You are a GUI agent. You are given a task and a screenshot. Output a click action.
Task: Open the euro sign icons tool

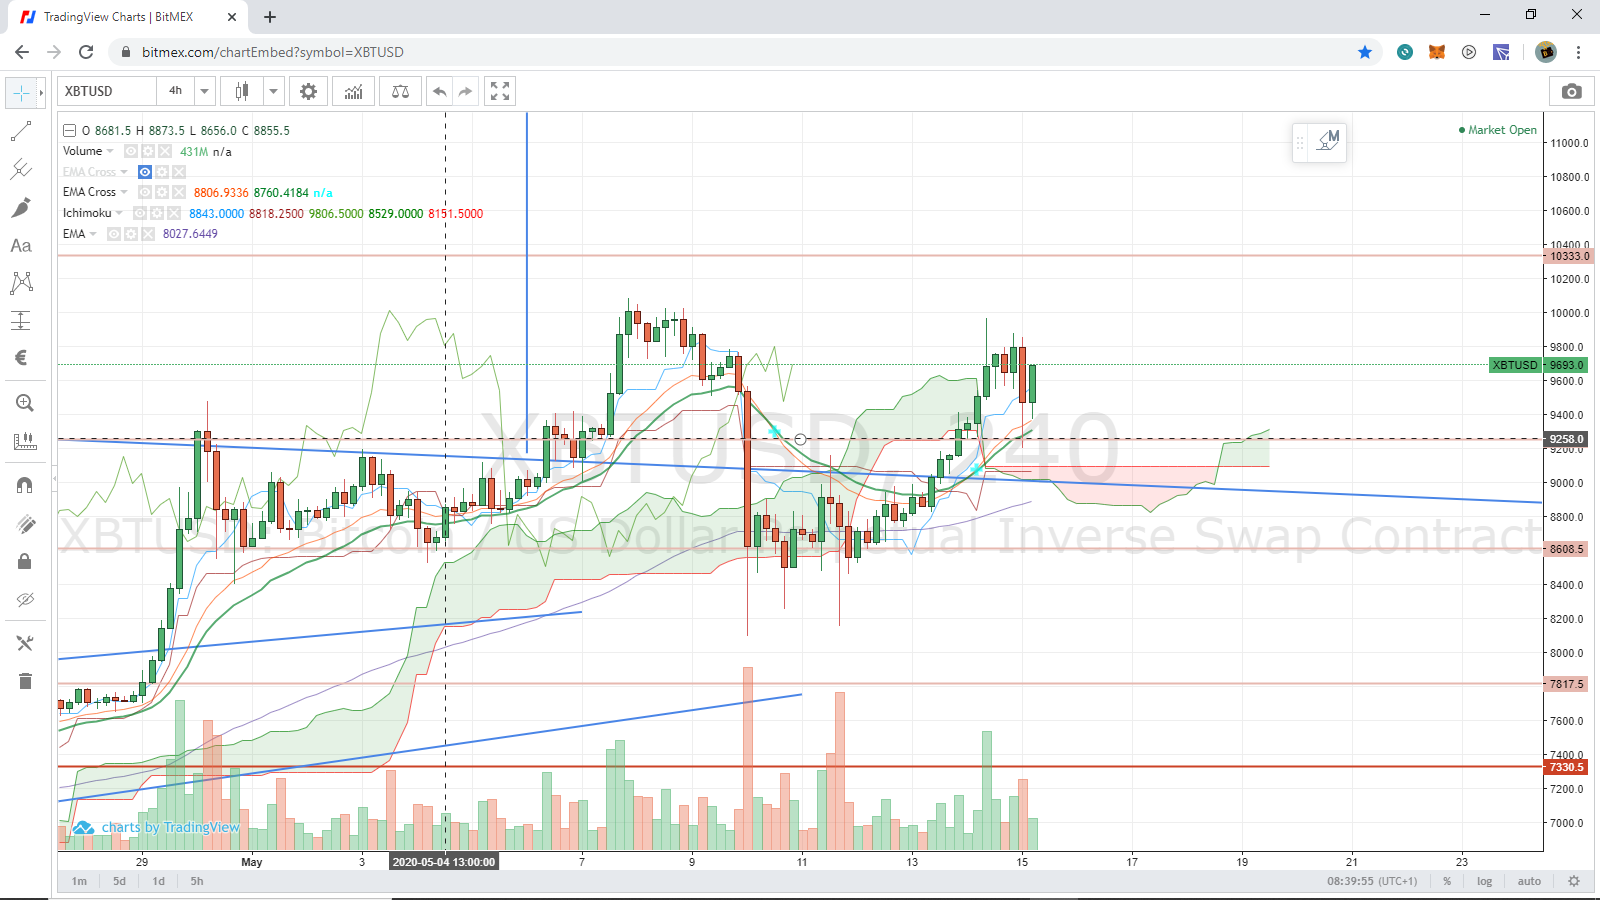21,358
